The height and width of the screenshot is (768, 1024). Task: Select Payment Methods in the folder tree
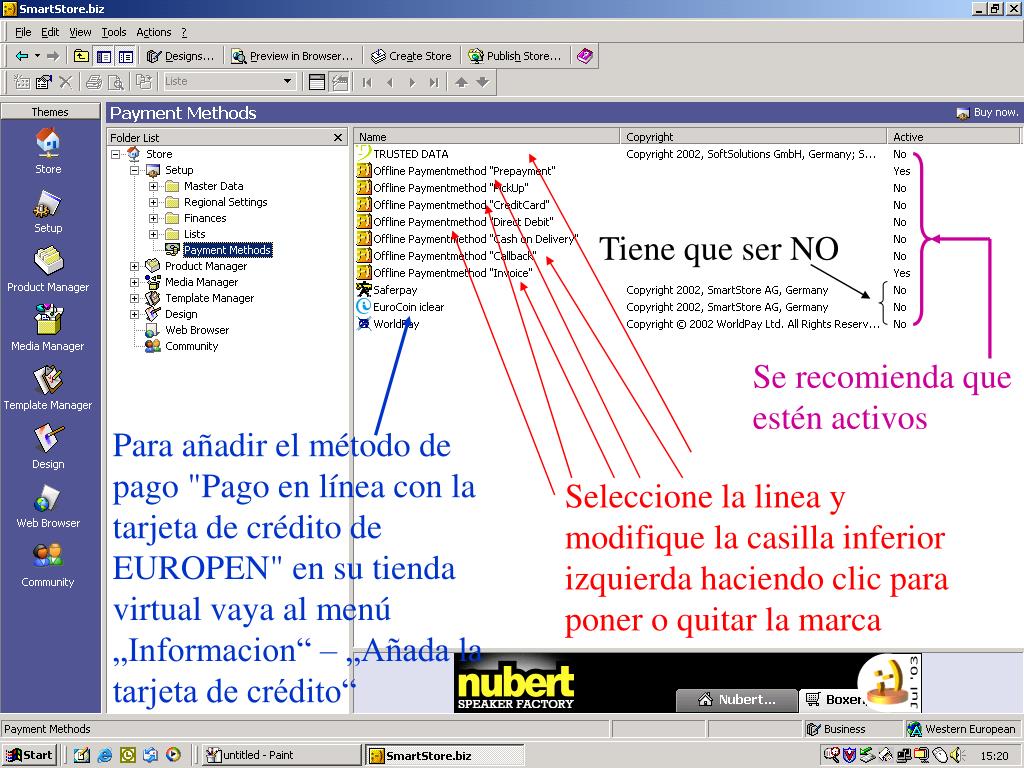(227, 250)
